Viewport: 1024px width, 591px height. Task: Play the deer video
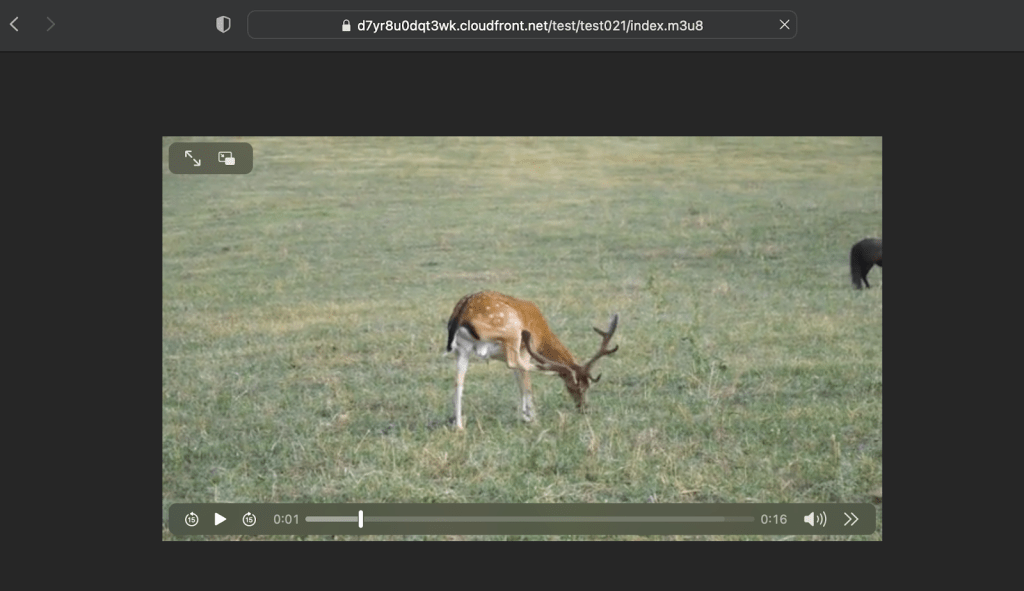220,519
